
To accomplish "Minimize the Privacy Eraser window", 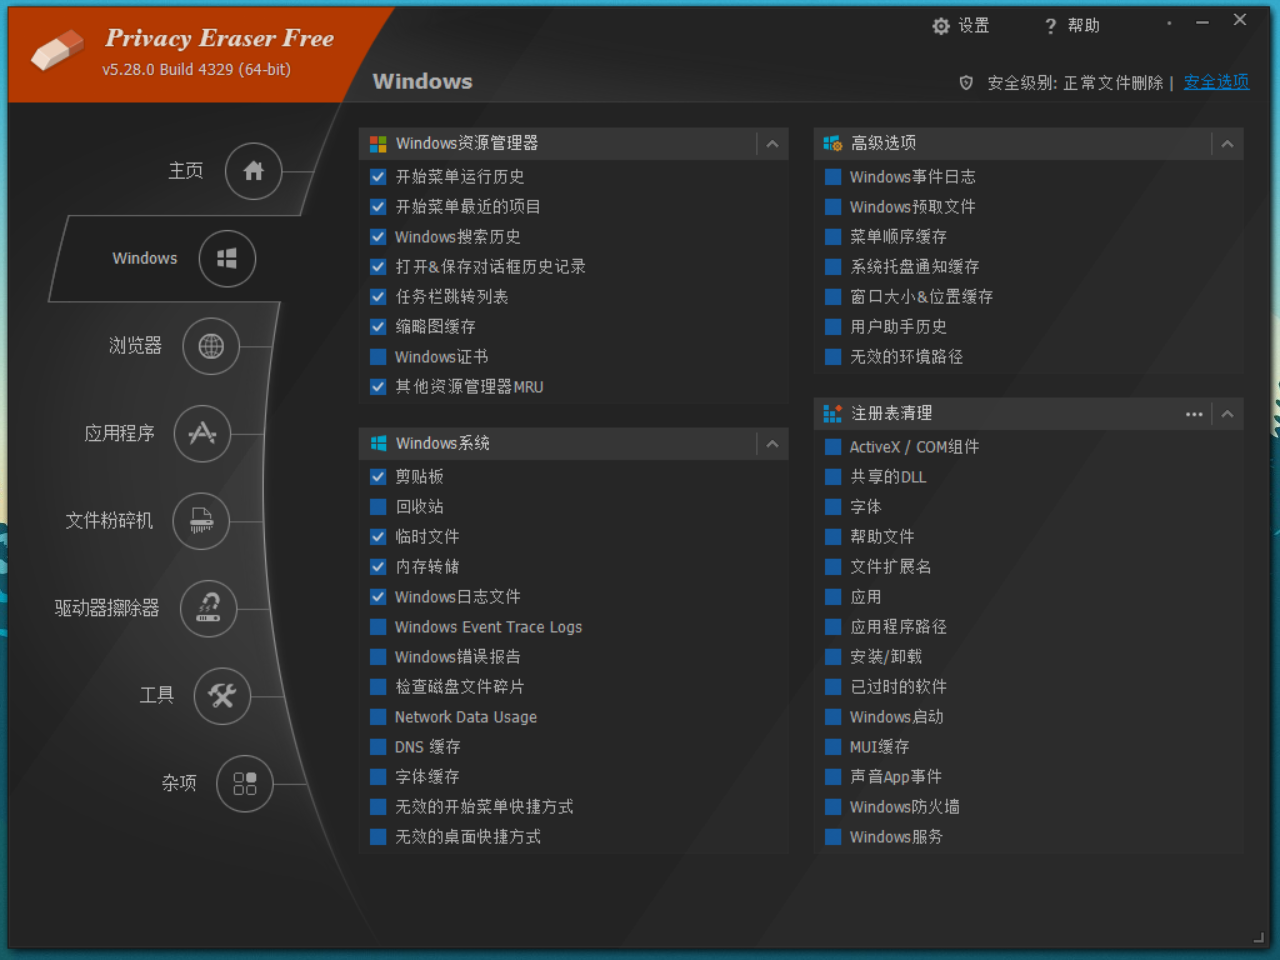I will [1202, 22].
